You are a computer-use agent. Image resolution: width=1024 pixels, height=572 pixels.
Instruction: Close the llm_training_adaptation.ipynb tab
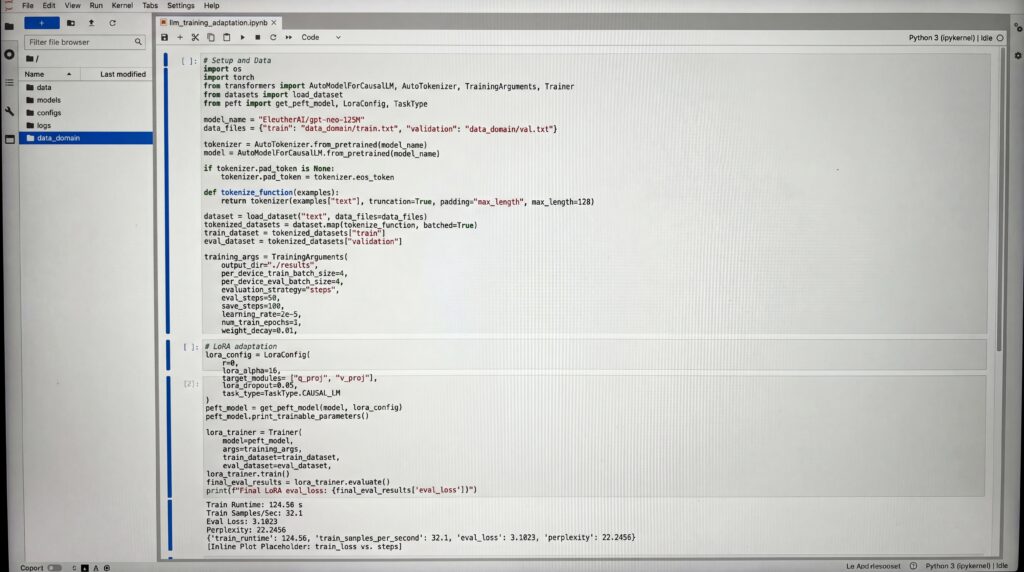(274, 22)
